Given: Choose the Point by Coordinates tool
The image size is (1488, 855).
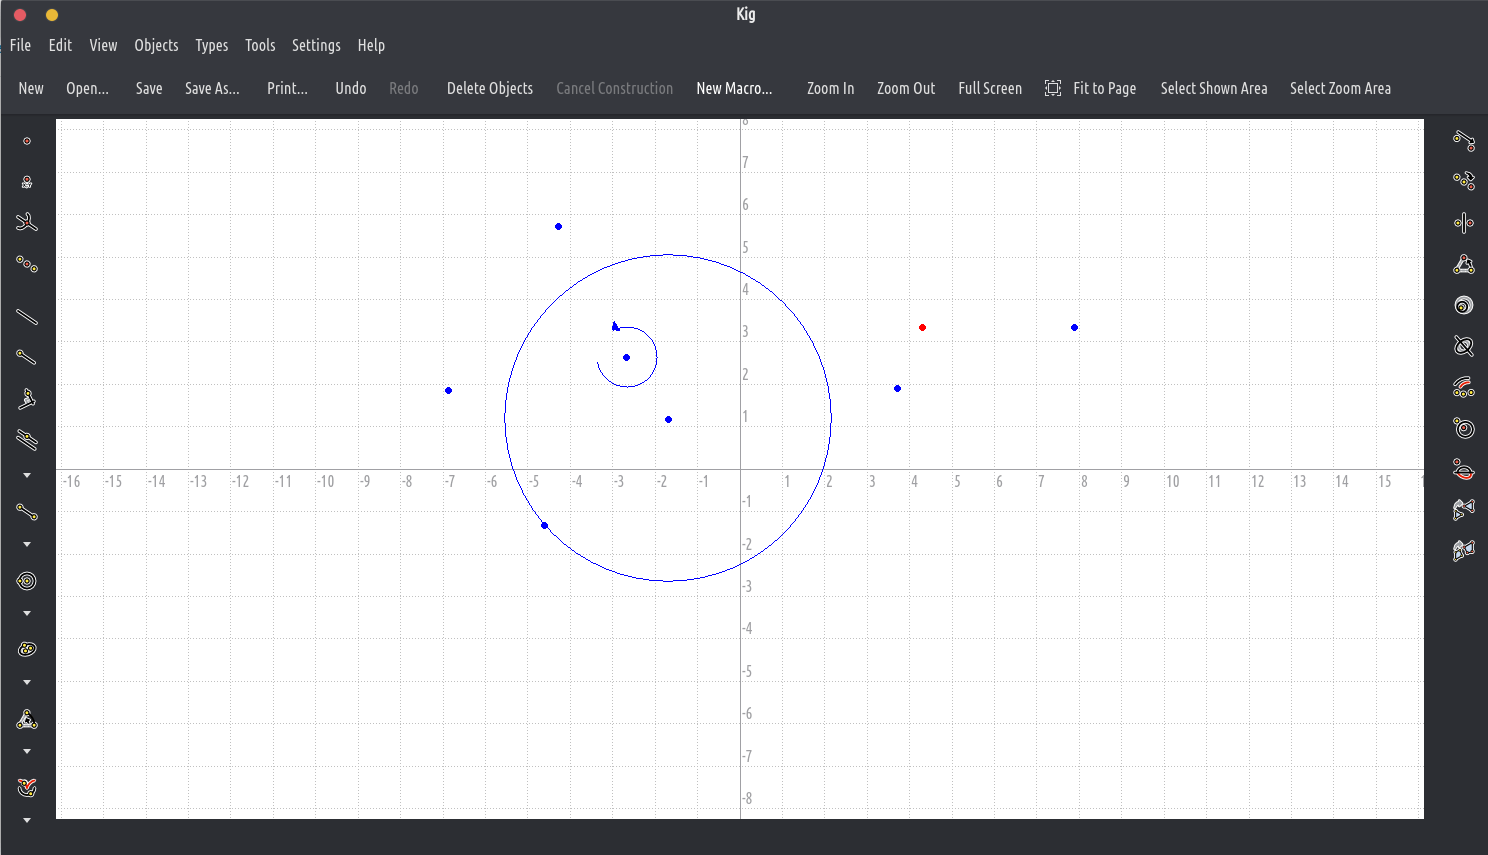Looking at the screenshot, I should pyautogui.click(x=27, y=182).
